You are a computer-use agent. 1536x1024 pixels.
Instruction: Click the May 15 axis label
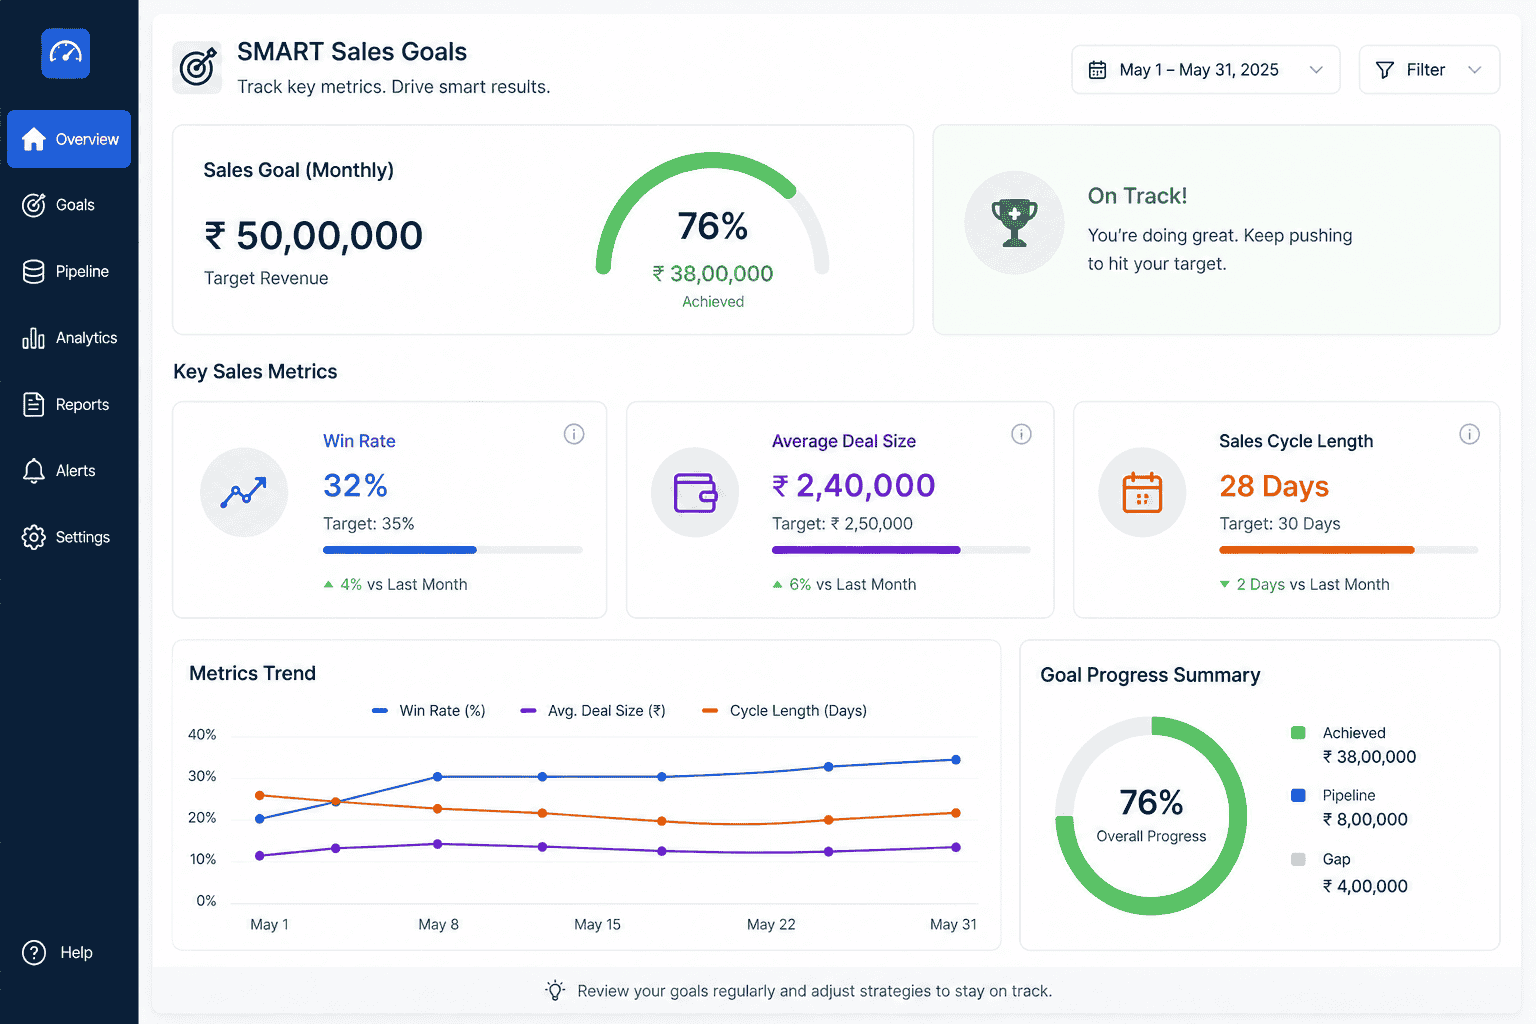(597, 924)
